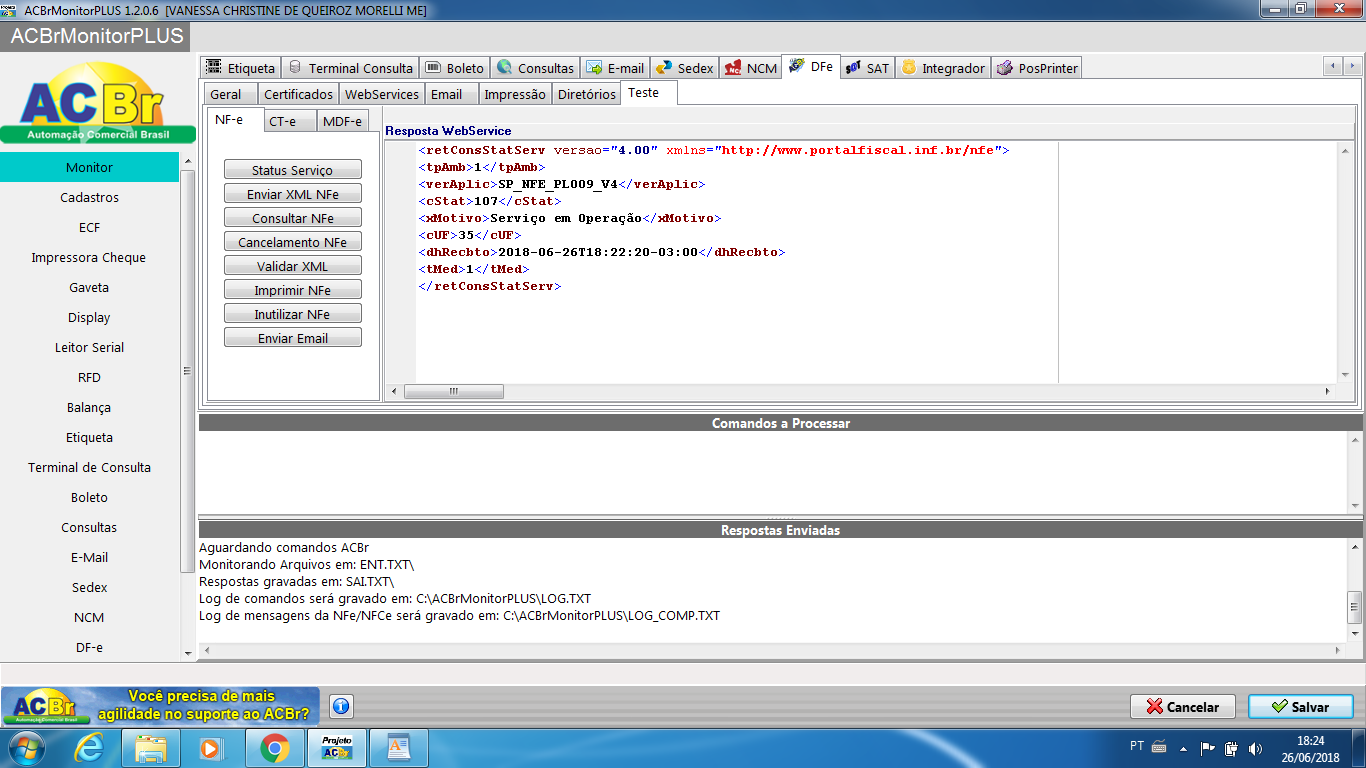Open the ACBr support banner
Viewport: 1366px width, 768px height.
click(160, 706)
